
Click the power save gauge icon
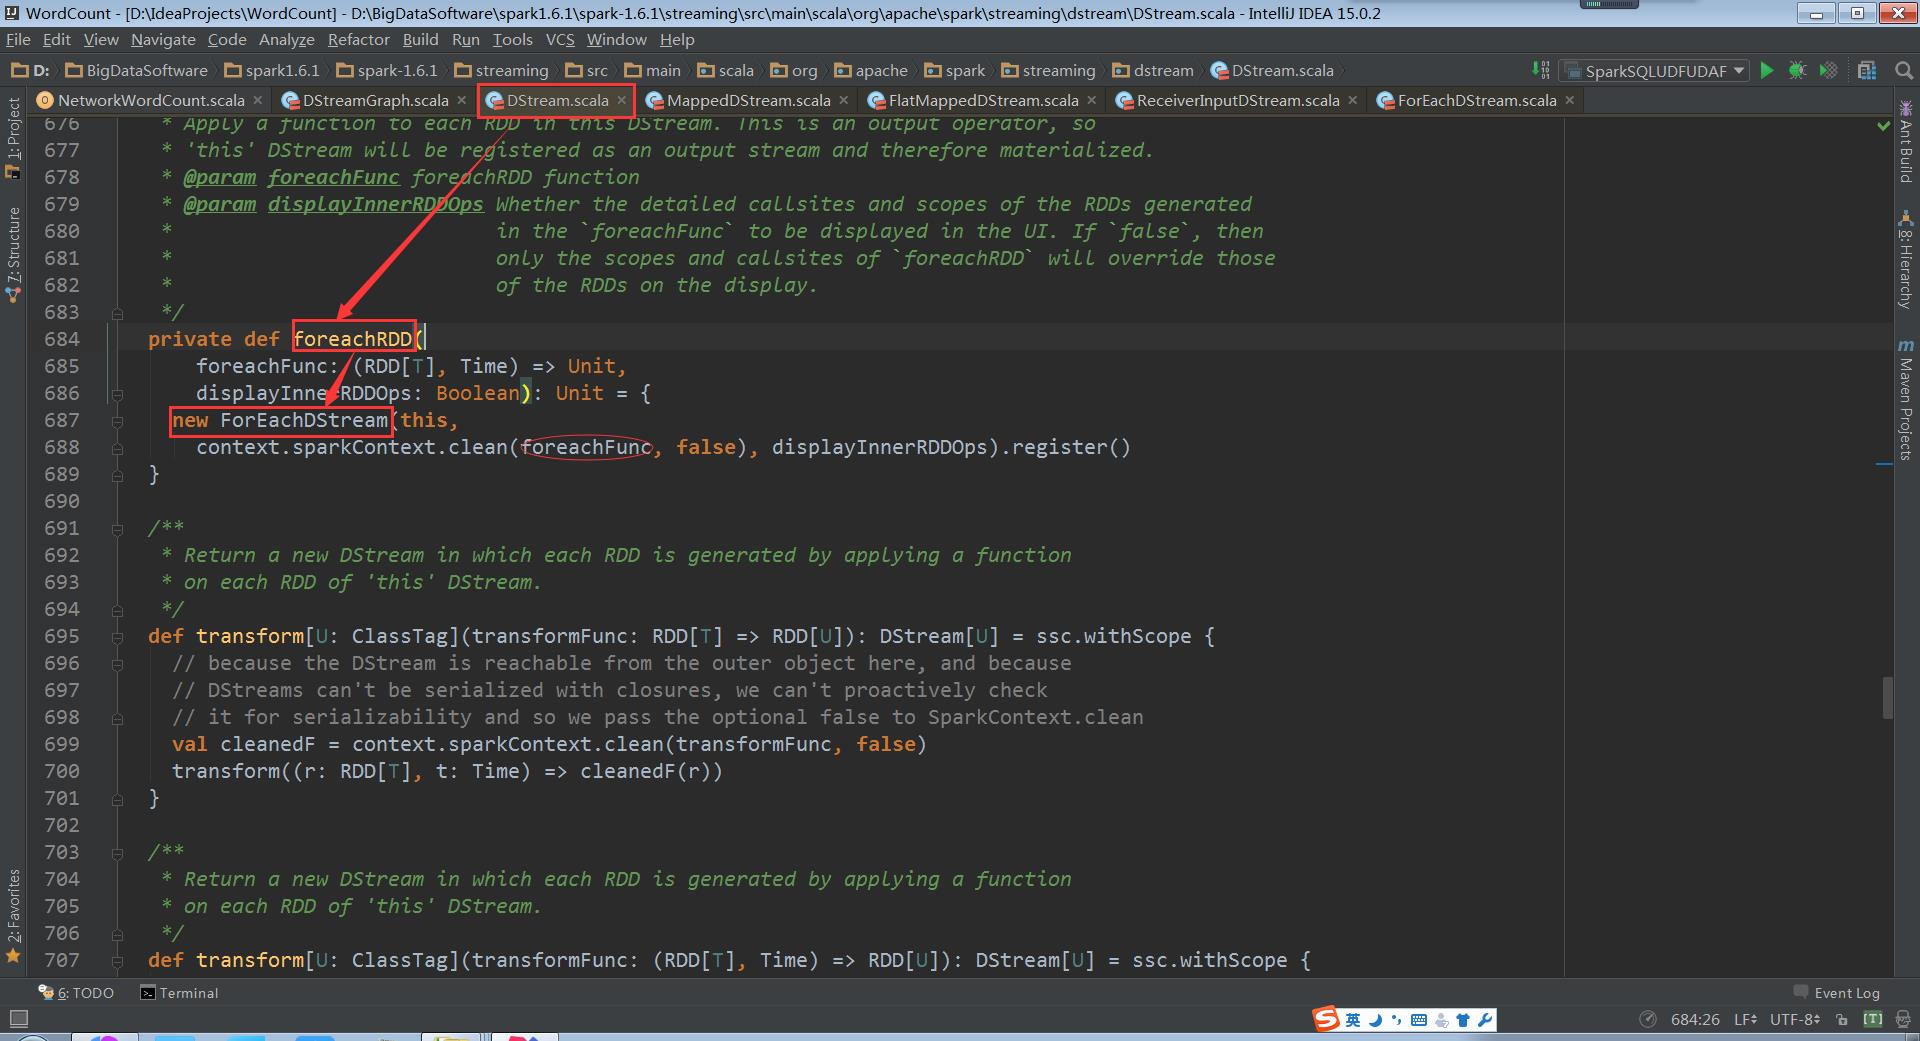1648,1019
